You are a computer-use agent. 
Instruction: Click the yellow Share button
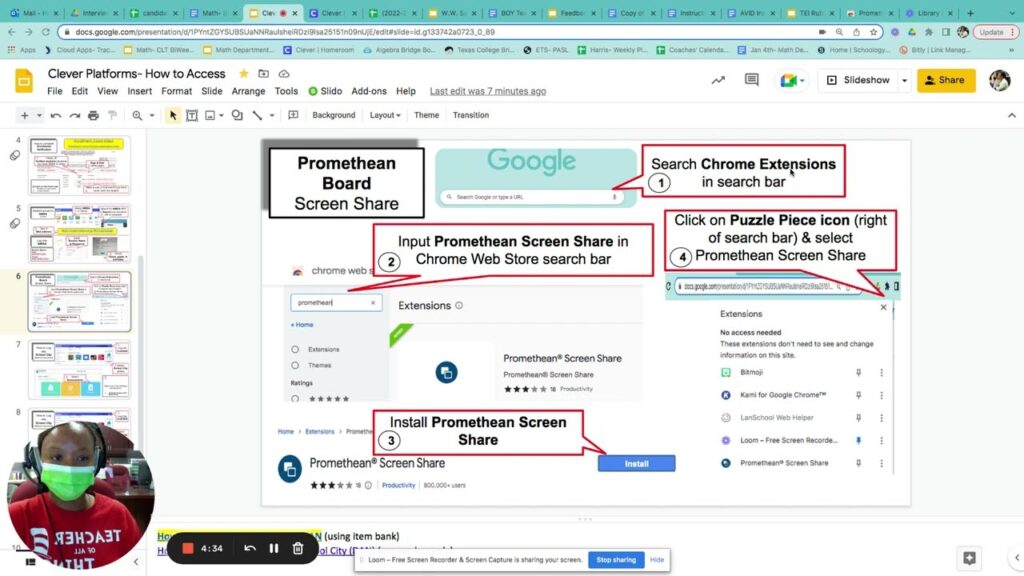click(946, 80)
